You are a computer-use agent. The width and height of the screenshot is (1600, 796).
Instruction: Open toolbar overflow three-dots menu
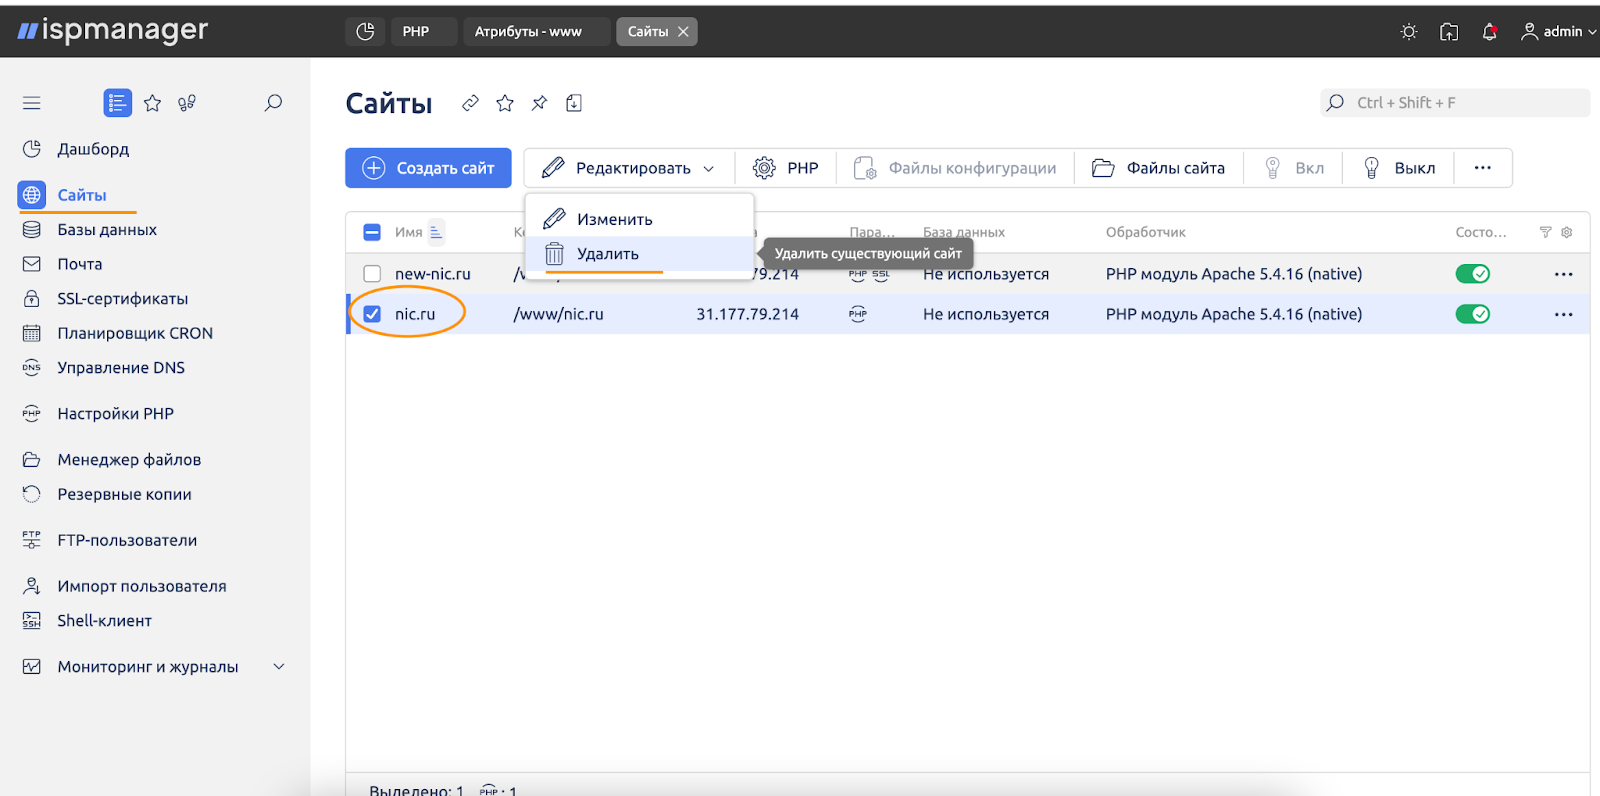pyautogui.click(x=1483, y=168)
